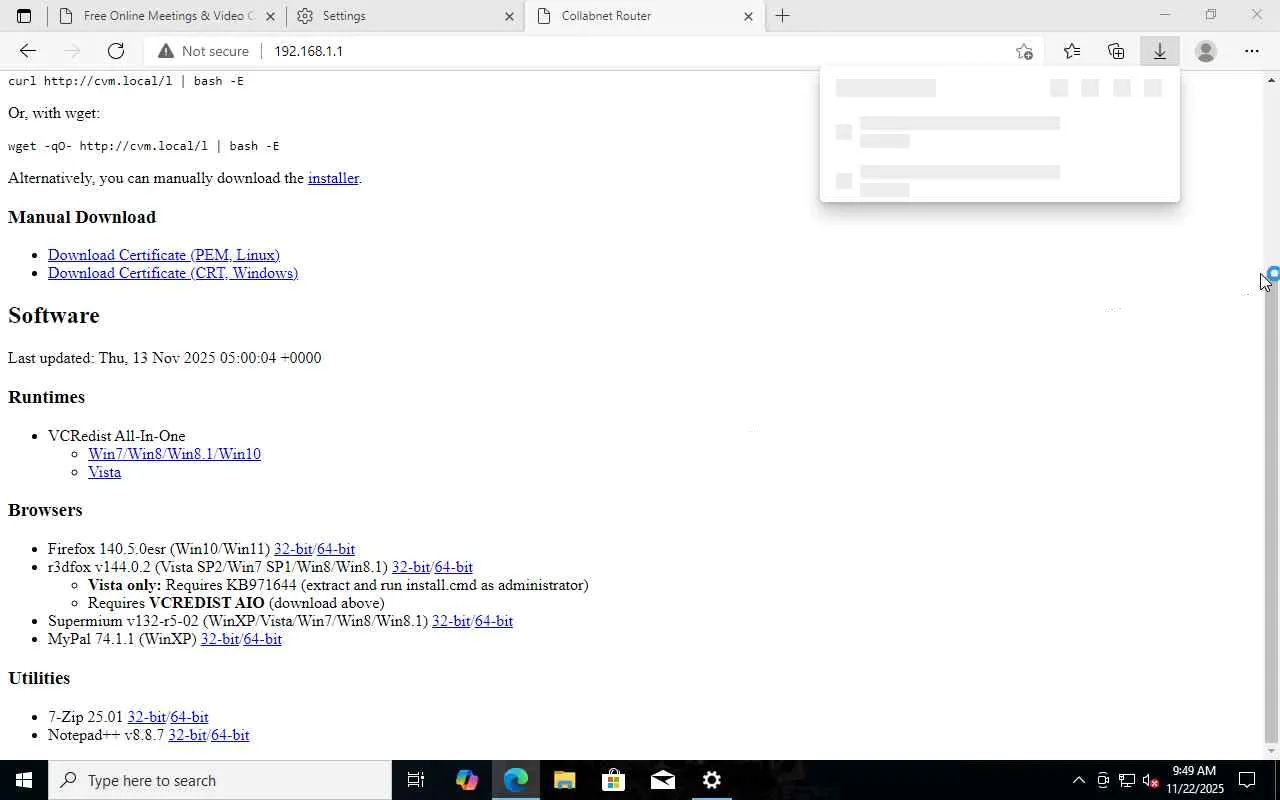Add this page to favorites
This screenshot has width=1280, height=800.
[x=1024, y=51]
